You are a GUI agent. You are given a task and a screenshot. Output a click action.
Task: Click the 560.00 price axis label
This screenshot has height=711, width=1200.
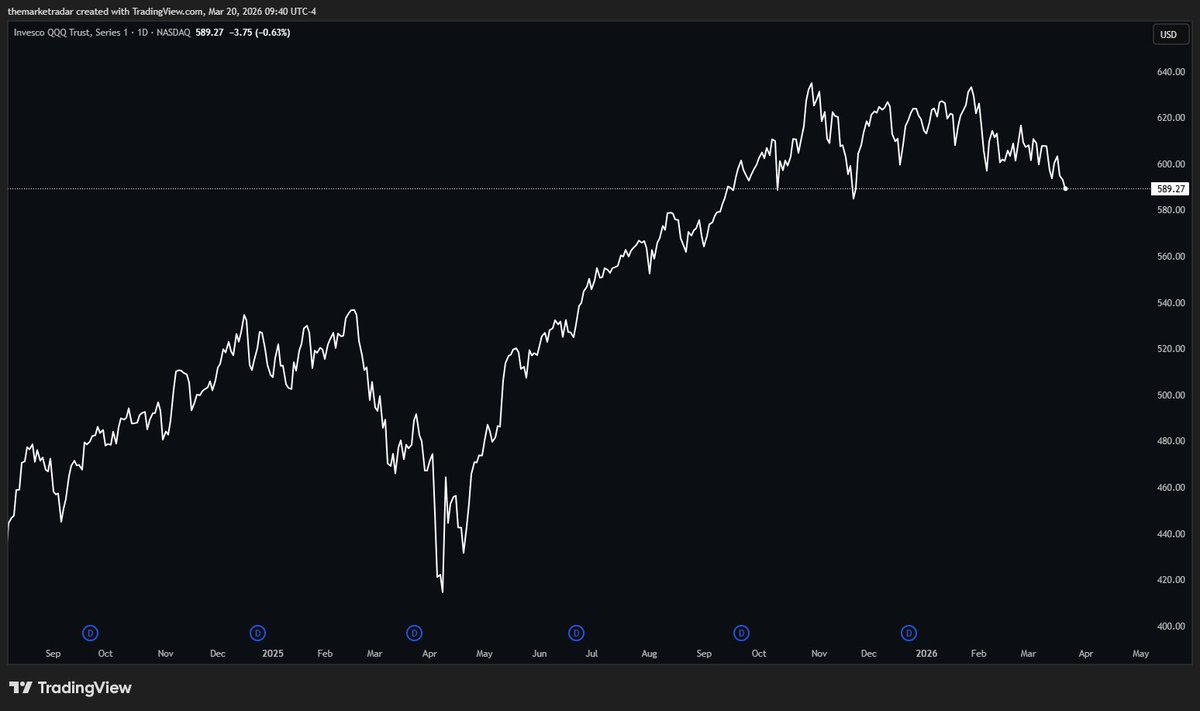[x=1171, y=257]
